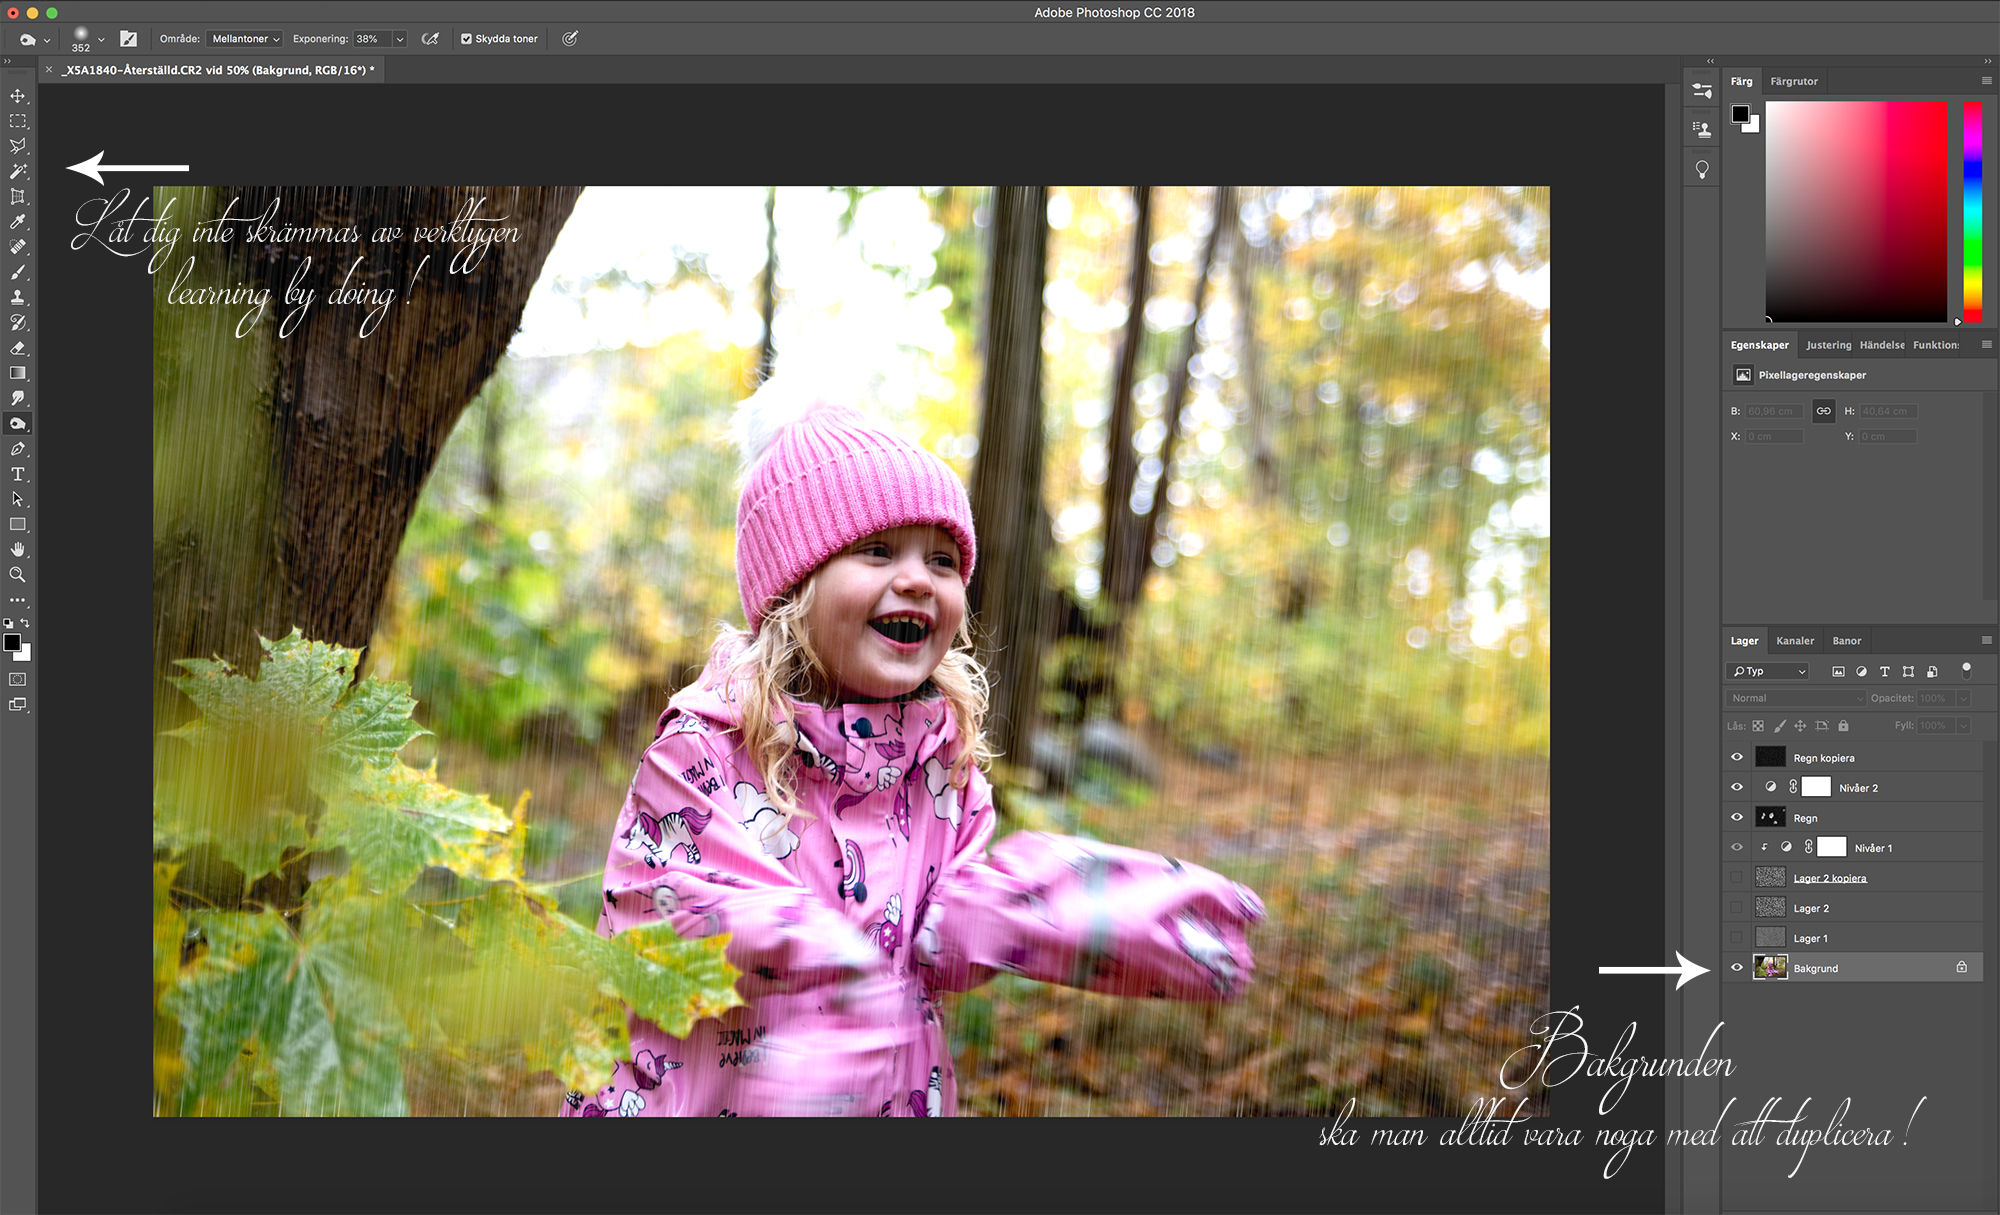The image size is (2000, 1215).
Task: Select the Zoom tool
Action: coord(18,575)
